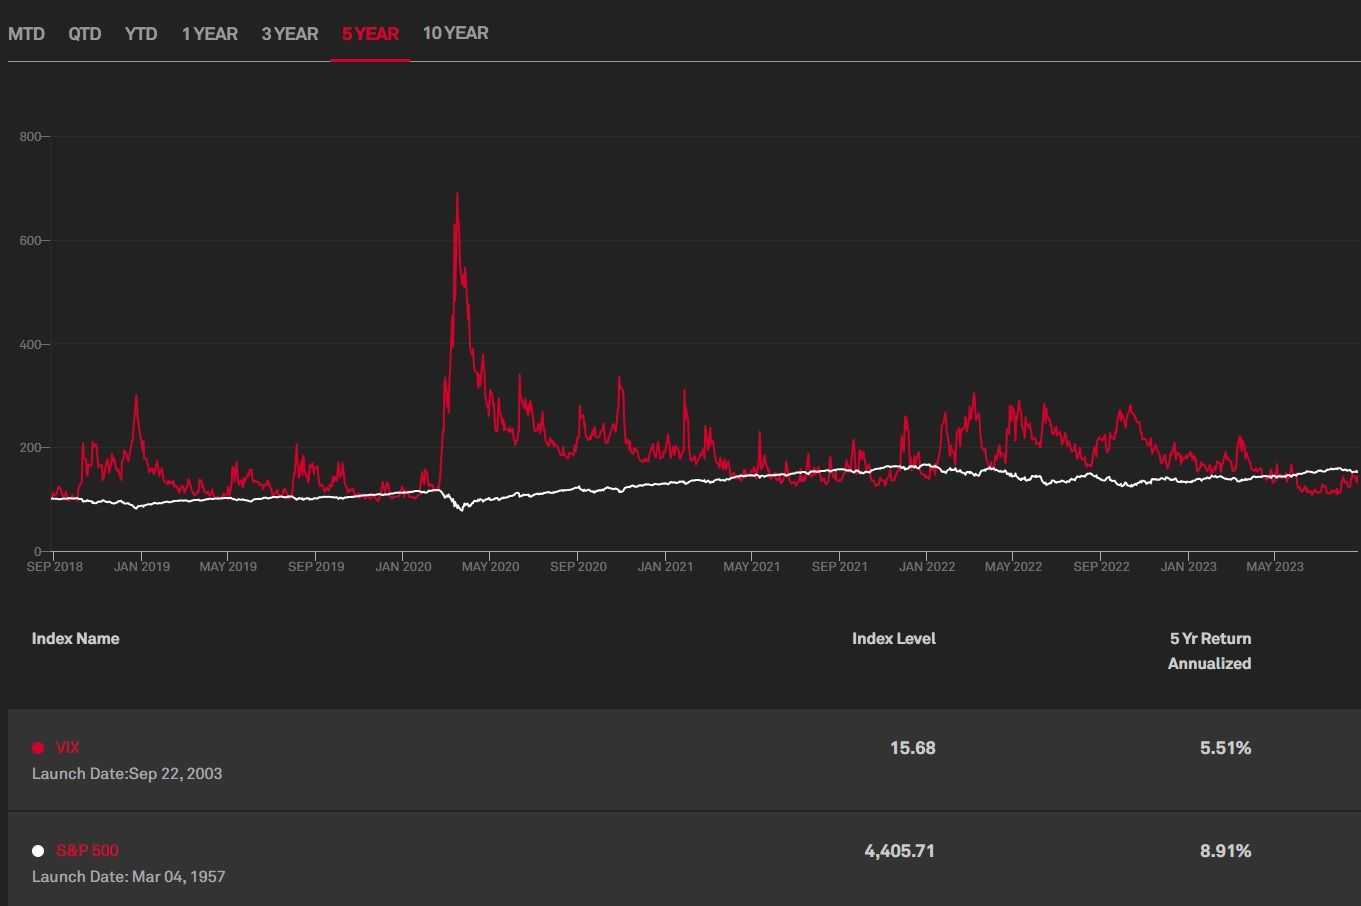
Task: Sort by the Index Level column
Action: click(x=894, y=638)
